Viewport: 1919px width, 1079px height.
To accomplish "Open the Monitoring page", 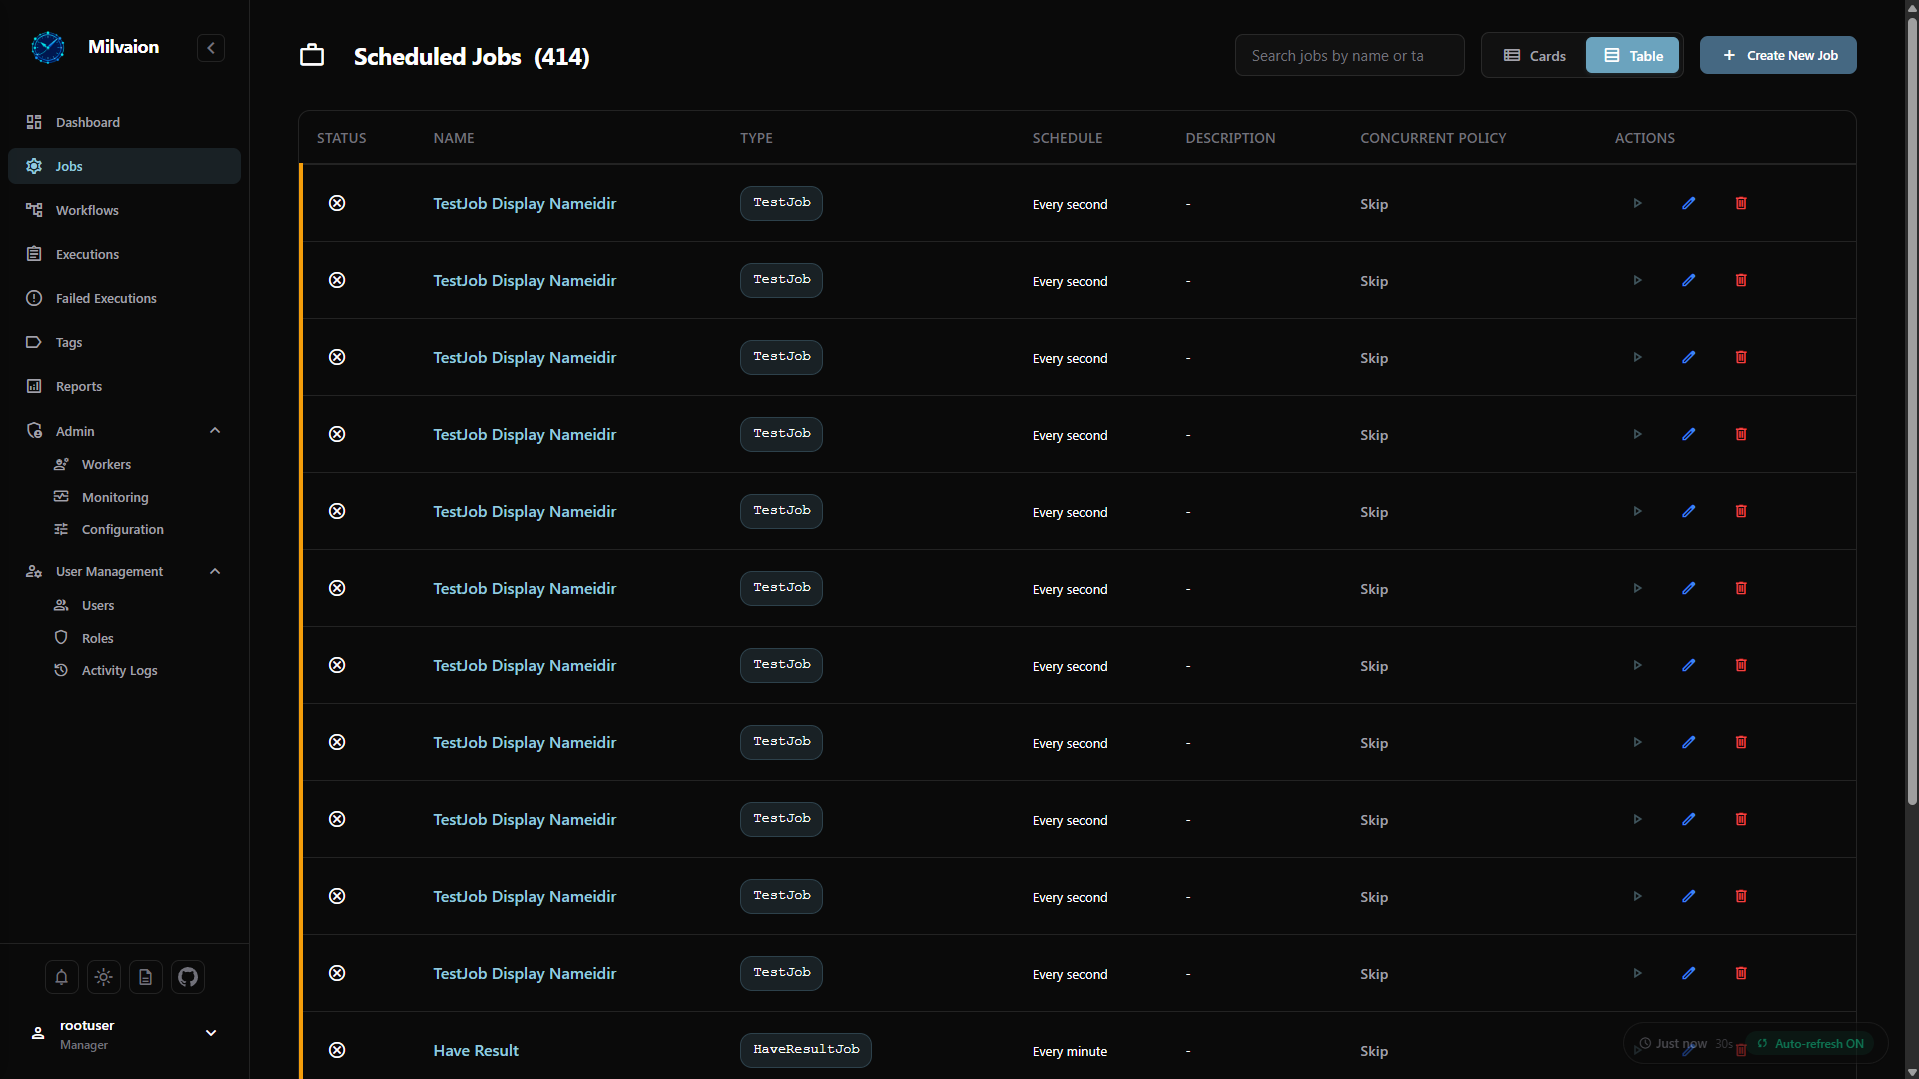I will (x=115, y=497).
